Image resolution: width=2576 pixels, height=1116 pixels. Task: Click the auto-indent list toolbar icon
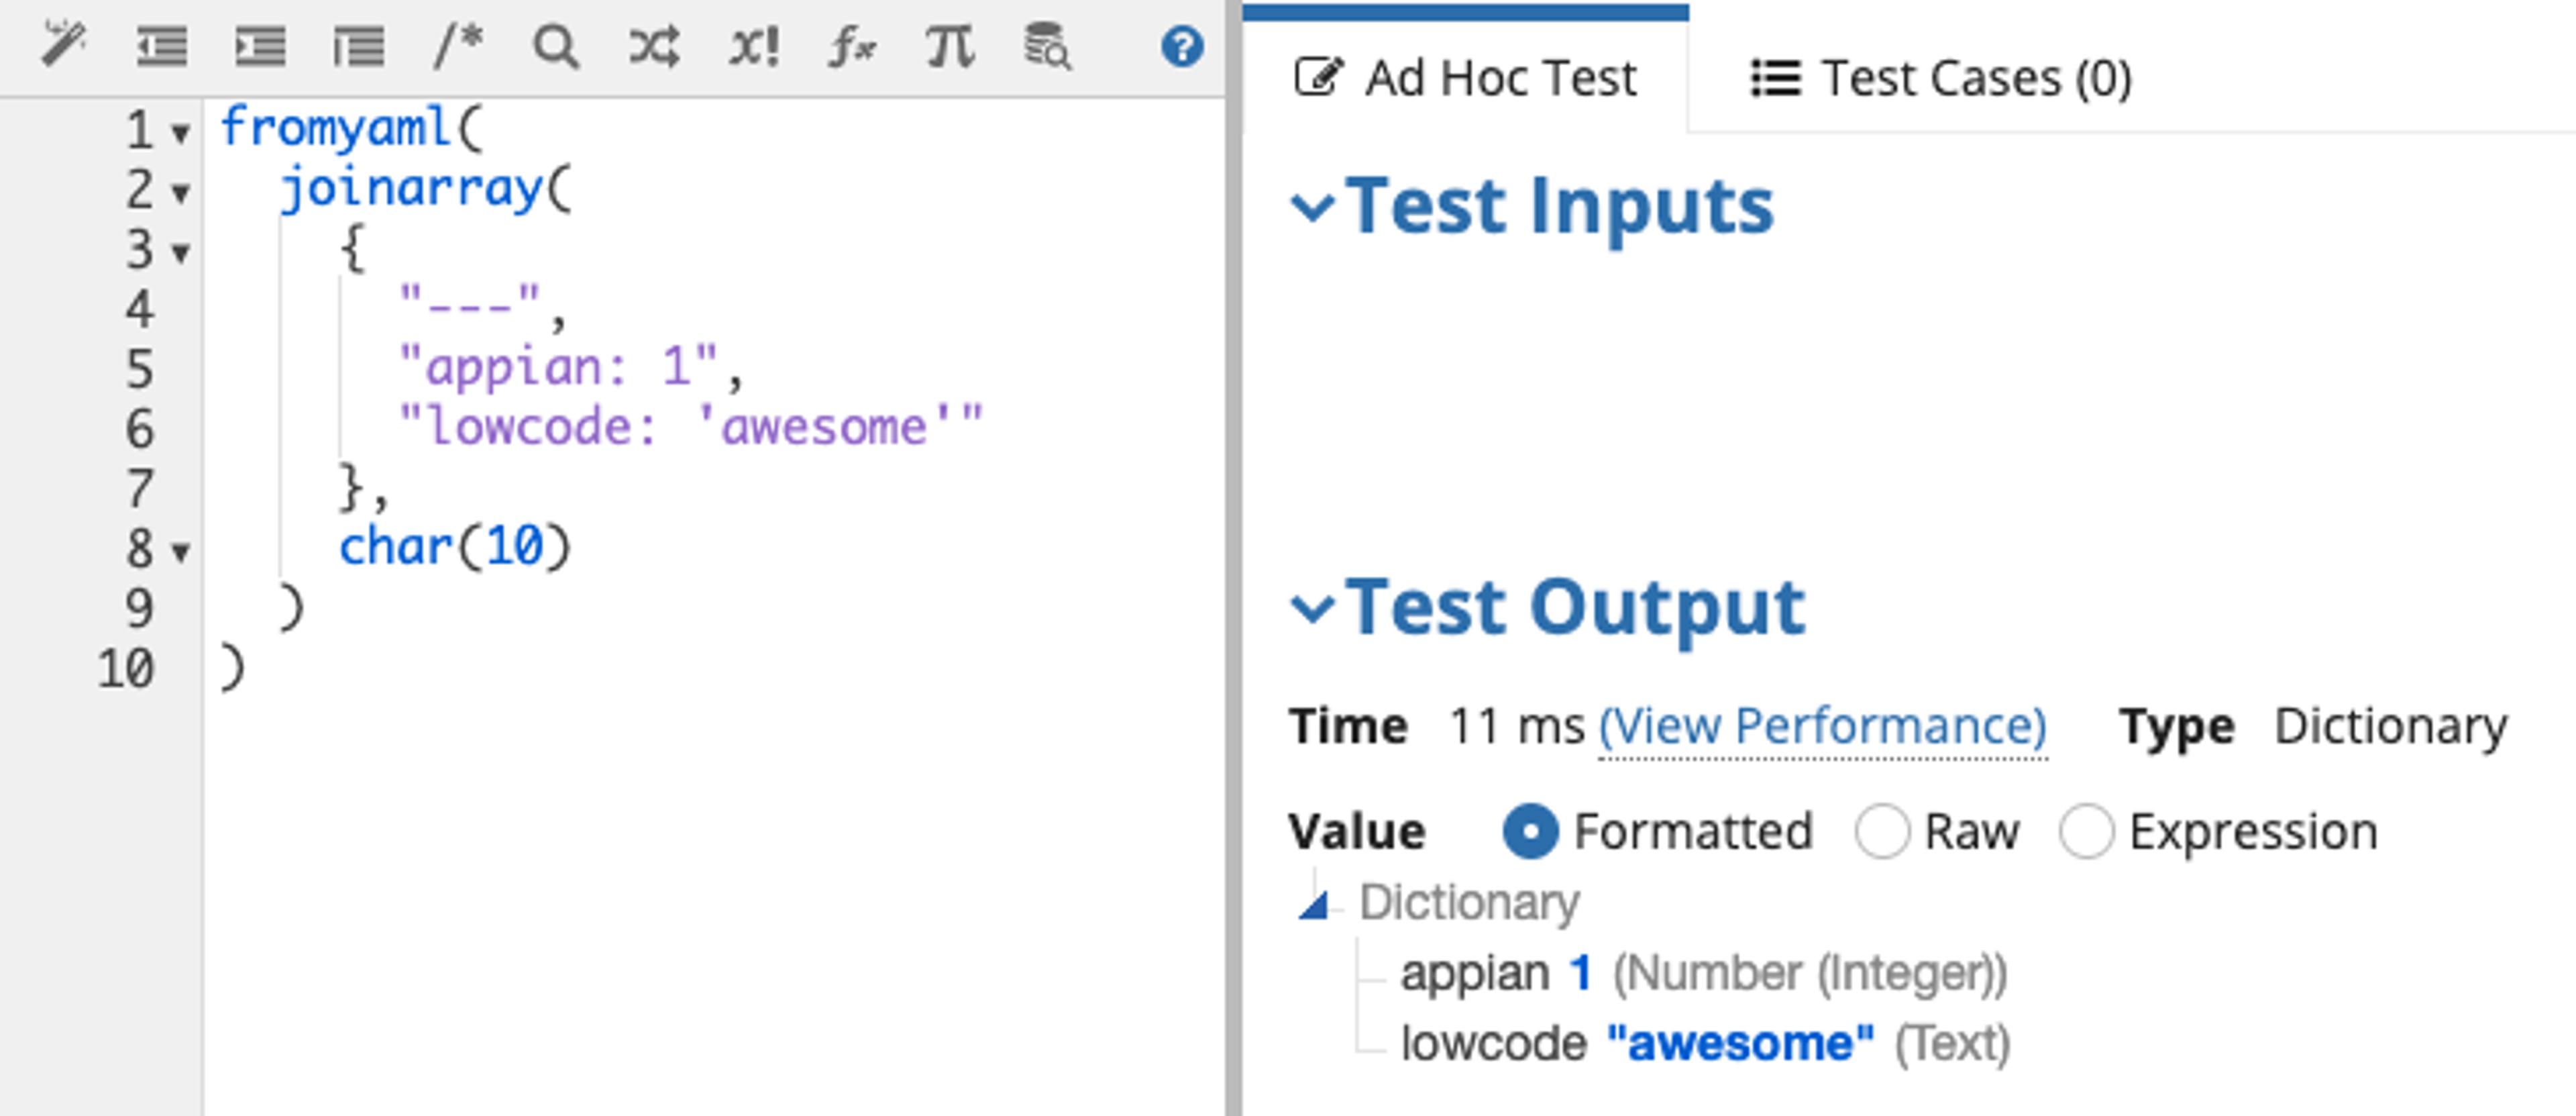click(358, 47)
